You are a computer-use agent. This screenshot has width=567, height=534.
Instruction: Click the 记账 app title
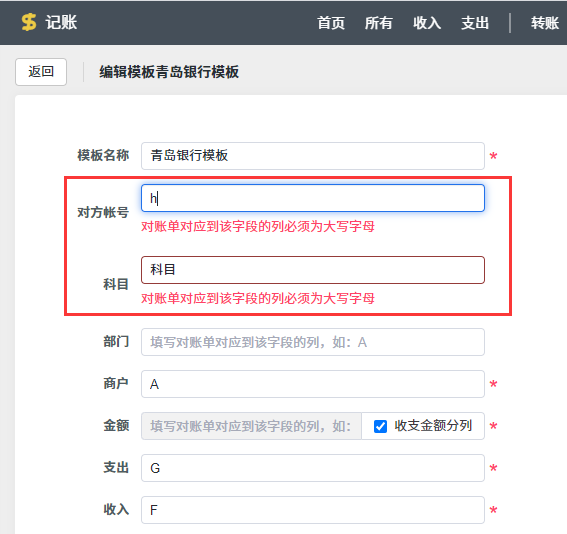click(x=61, y=22)
